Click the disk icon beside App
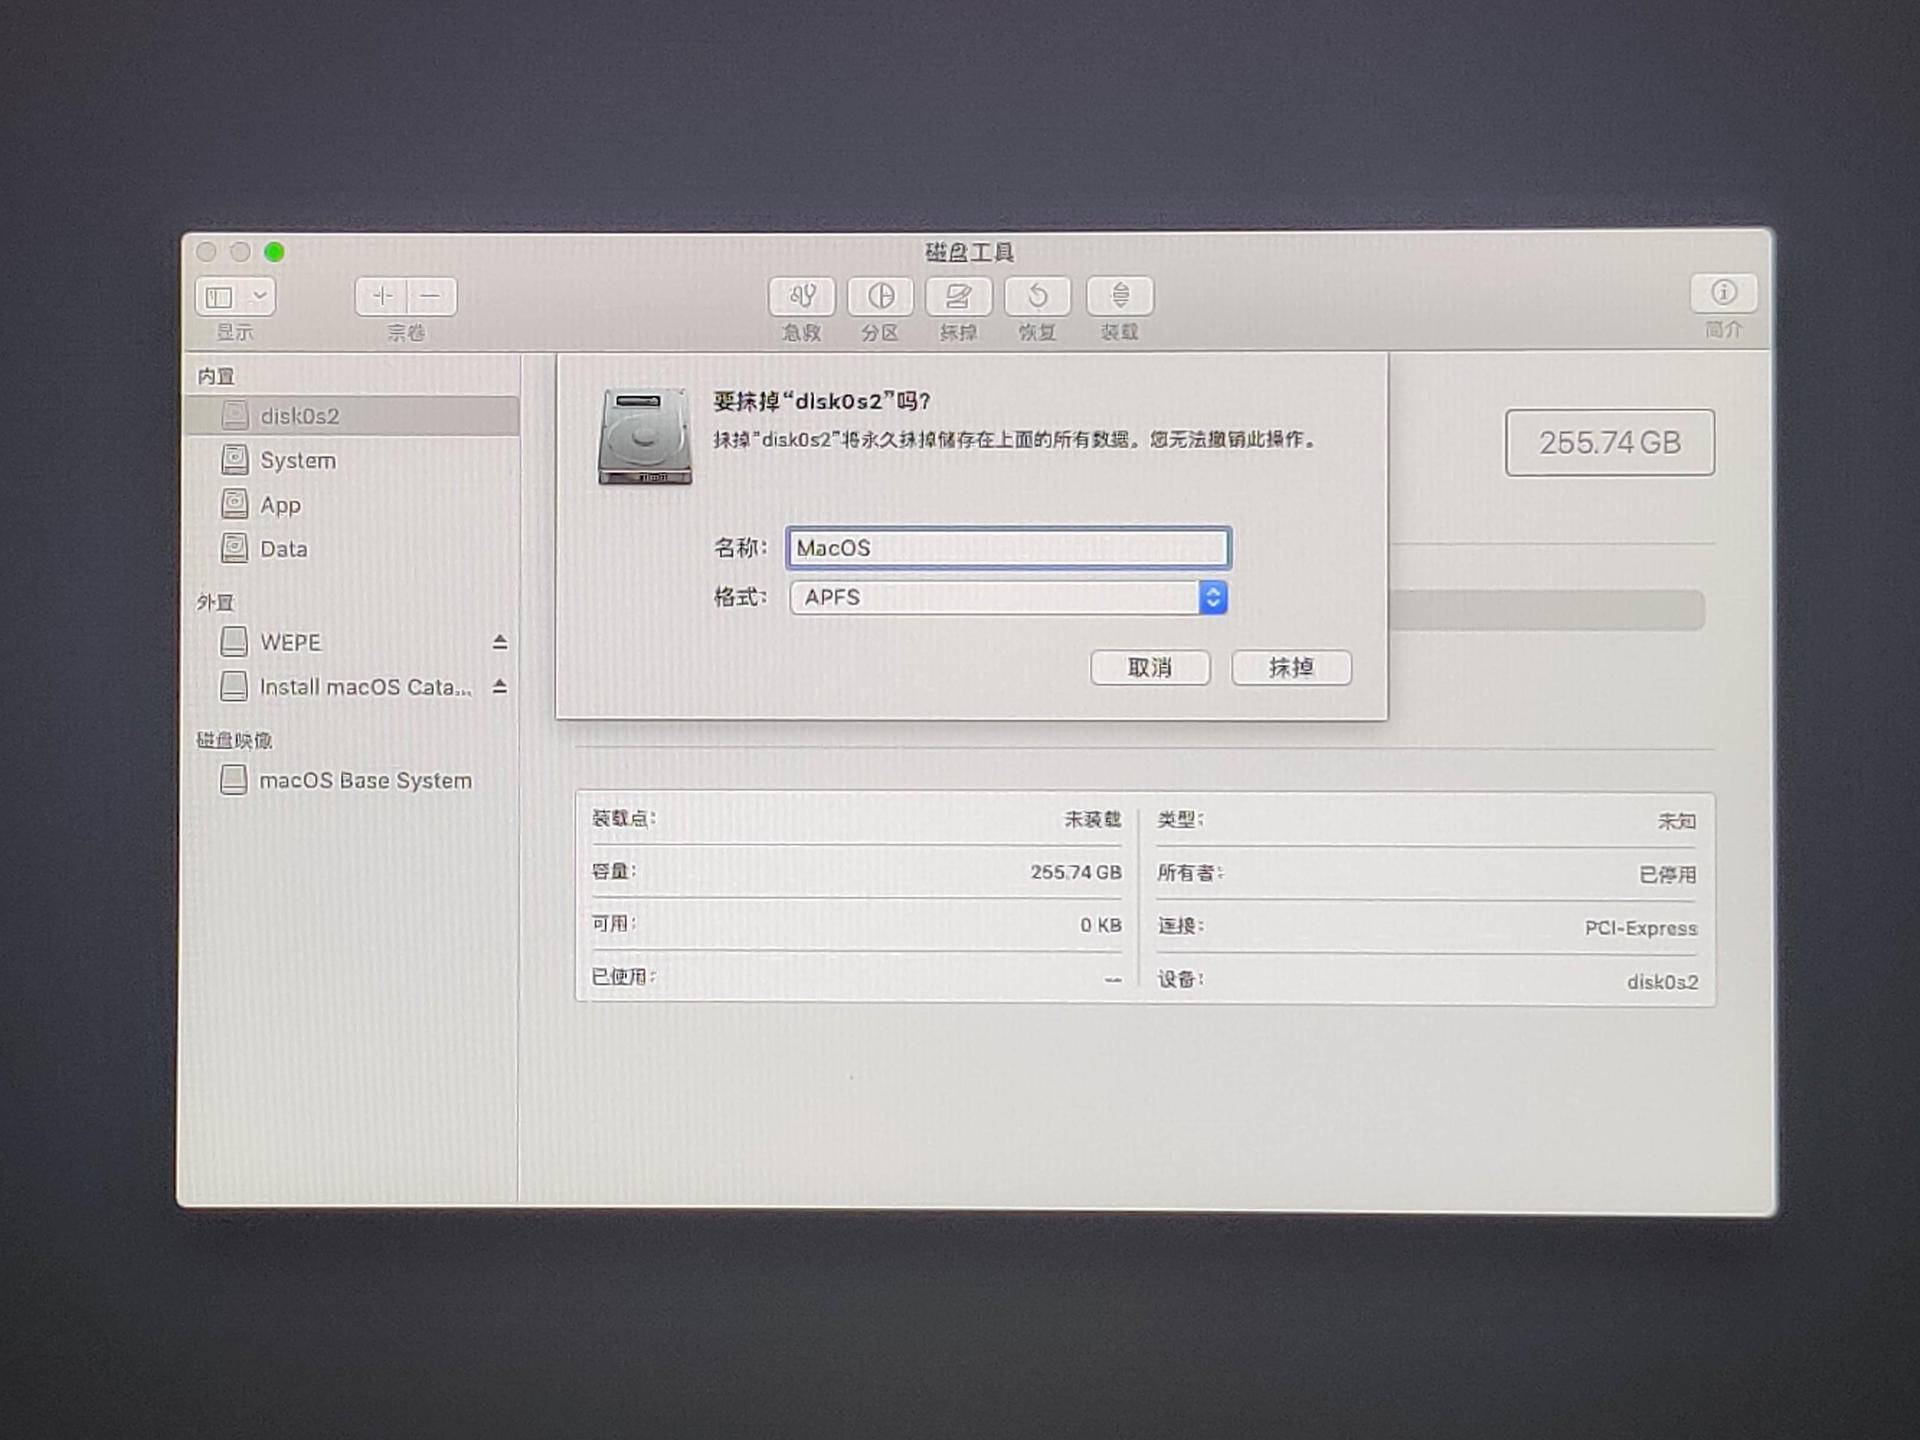Screen dimensions: 1920x1440 [x=234, y=504]
